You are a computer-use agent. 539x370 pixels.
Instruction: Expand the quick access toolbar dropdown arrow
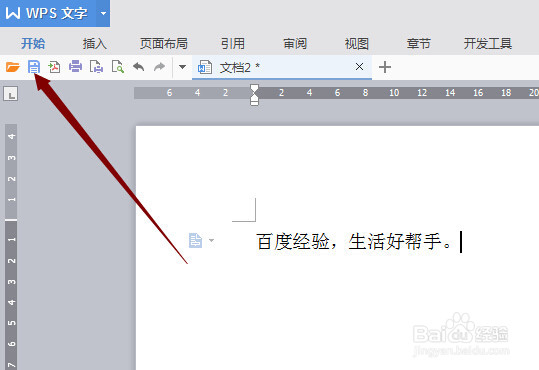pyautogui.click(x=183, y=67)
